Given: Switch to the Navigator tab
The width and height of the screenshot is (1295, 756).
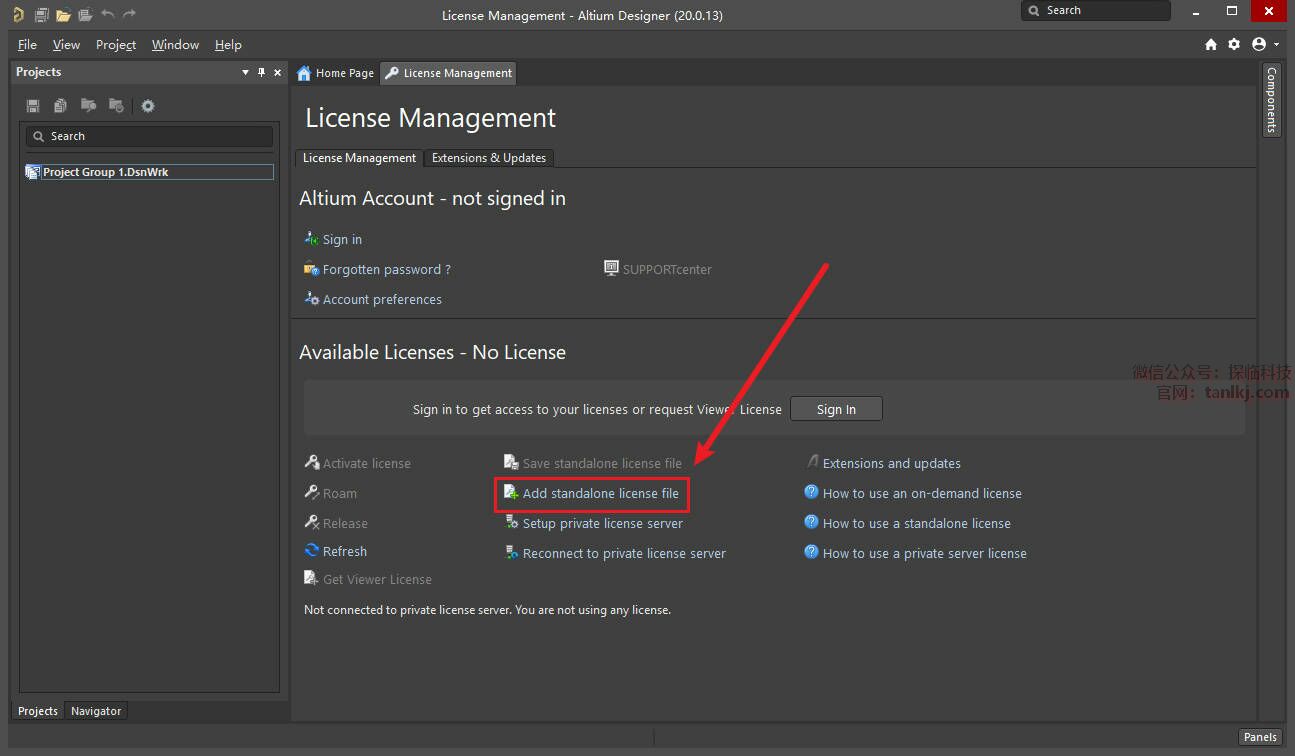Looking at the screenshot, I should click(96, 711).
